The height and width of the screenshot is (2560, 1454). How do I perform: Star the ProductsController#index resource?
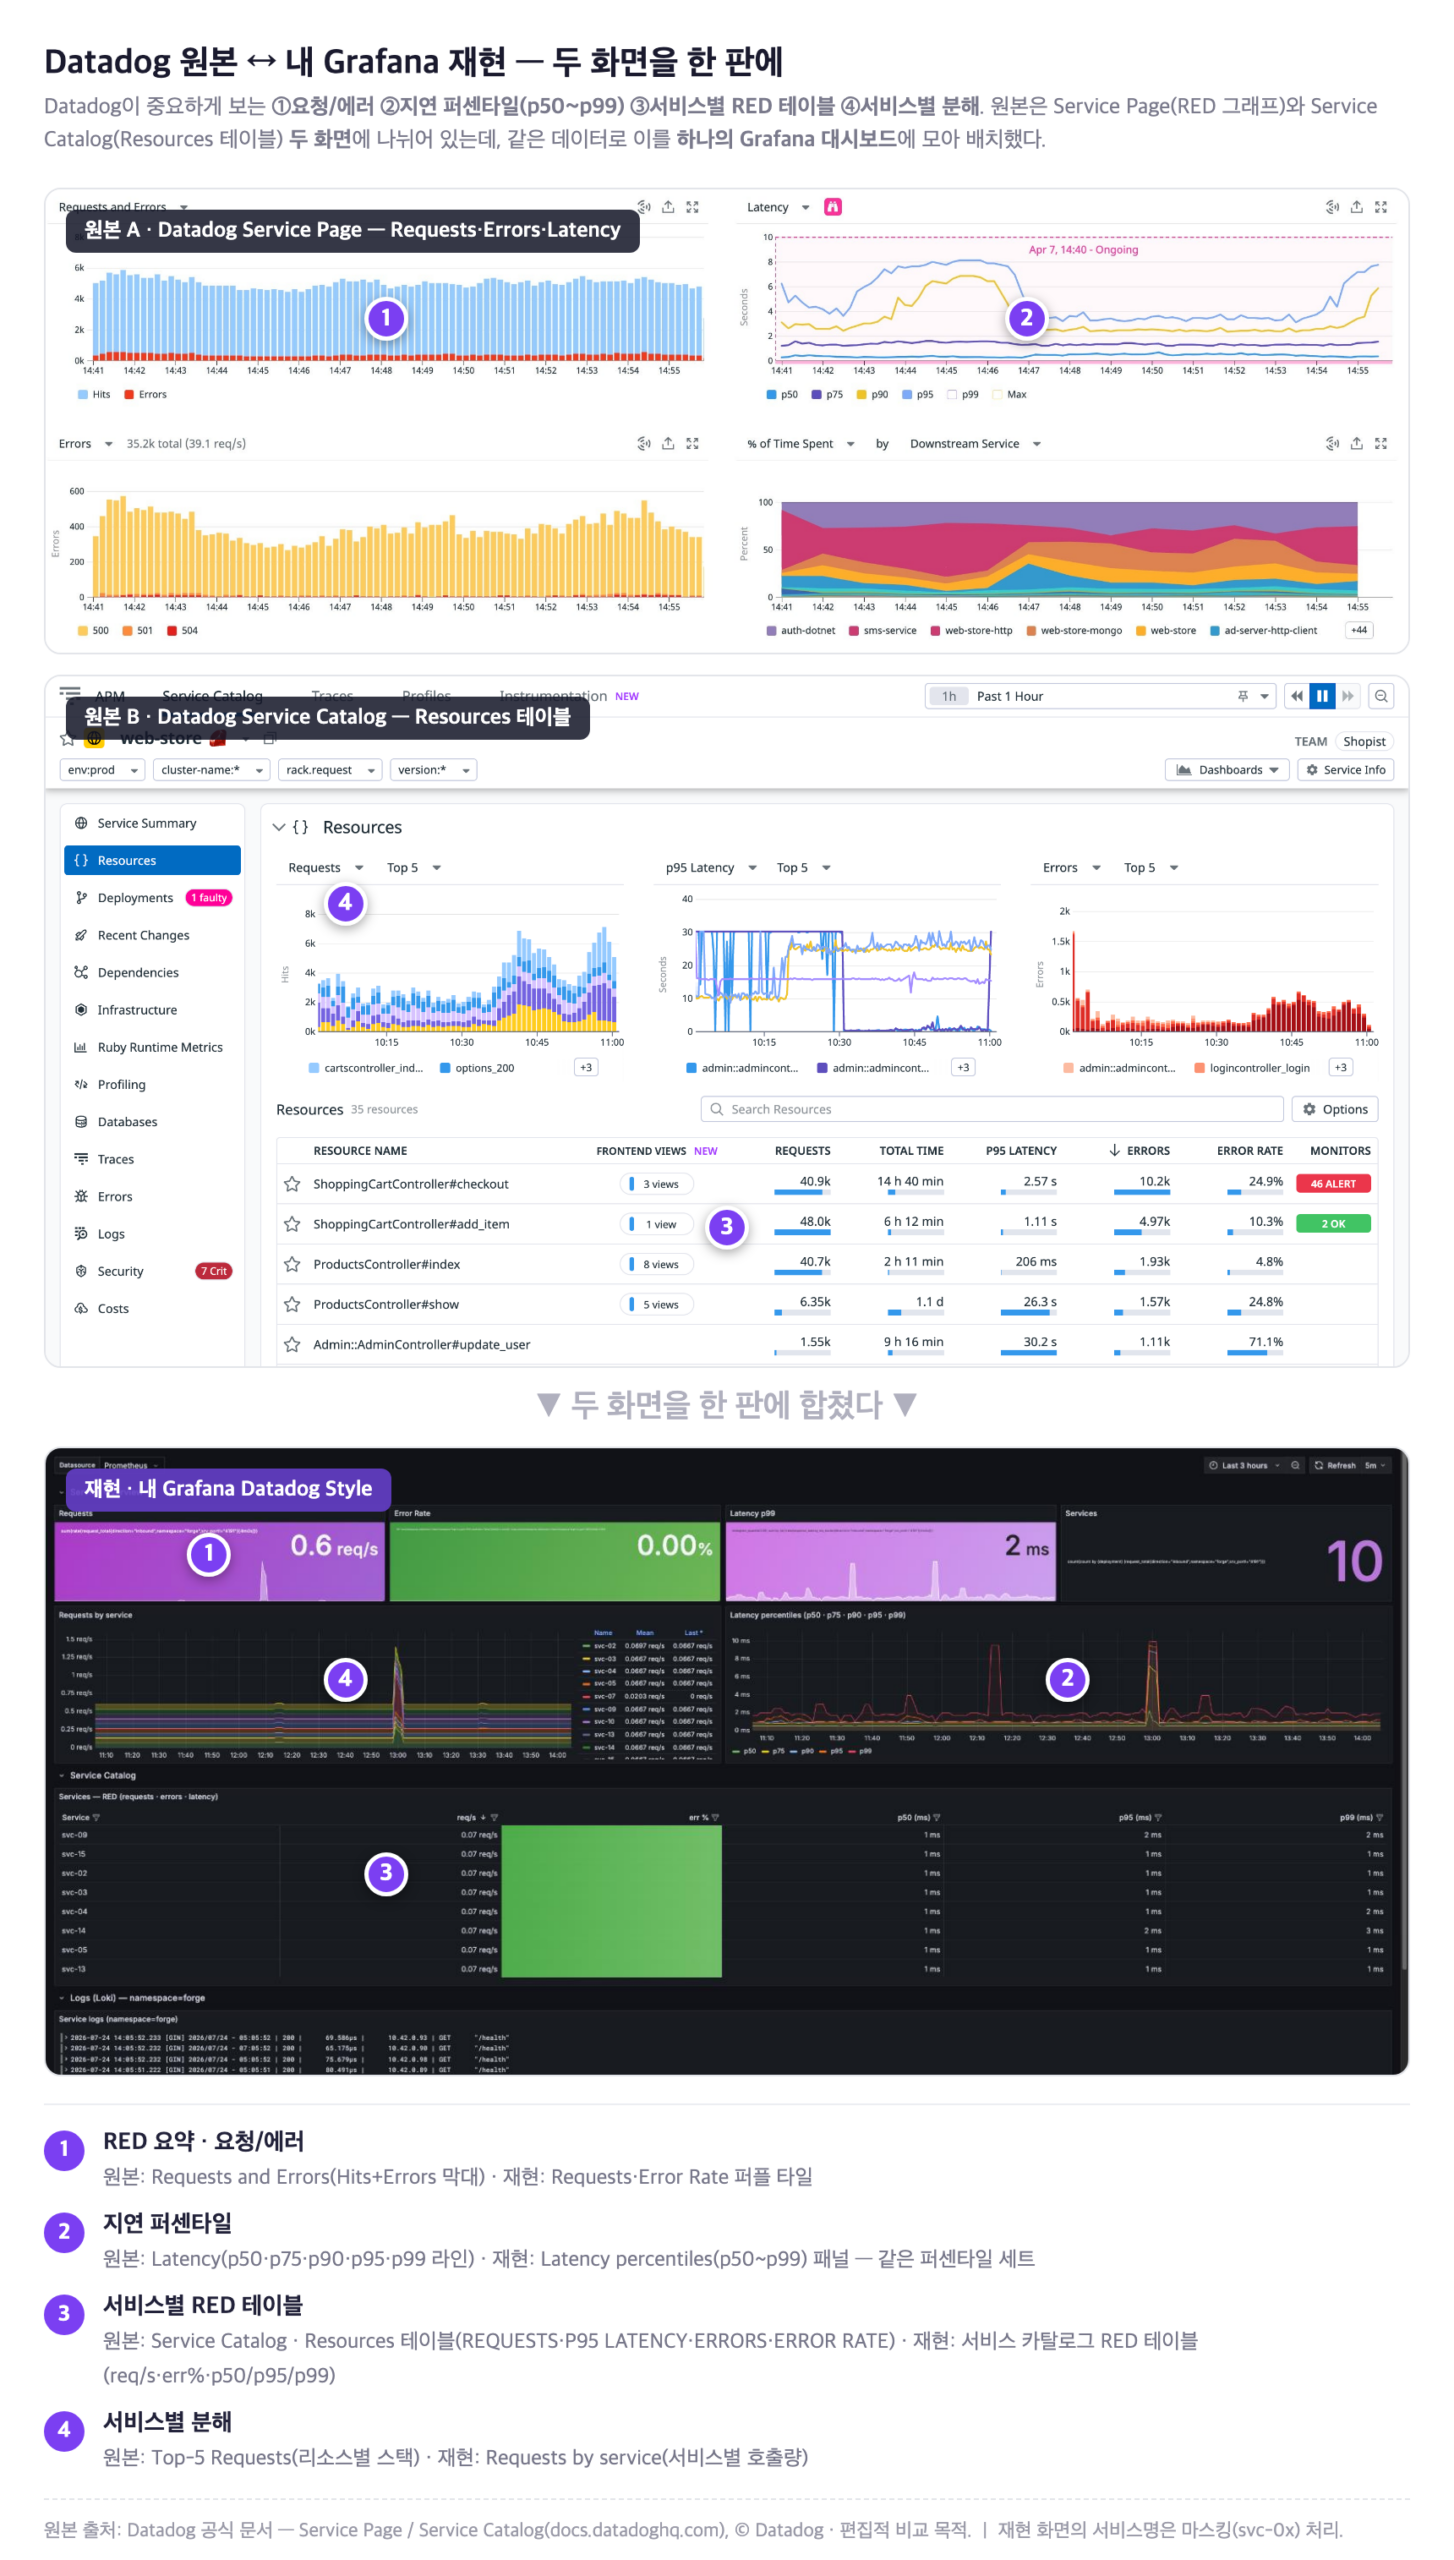click(x=292, y=1264)
